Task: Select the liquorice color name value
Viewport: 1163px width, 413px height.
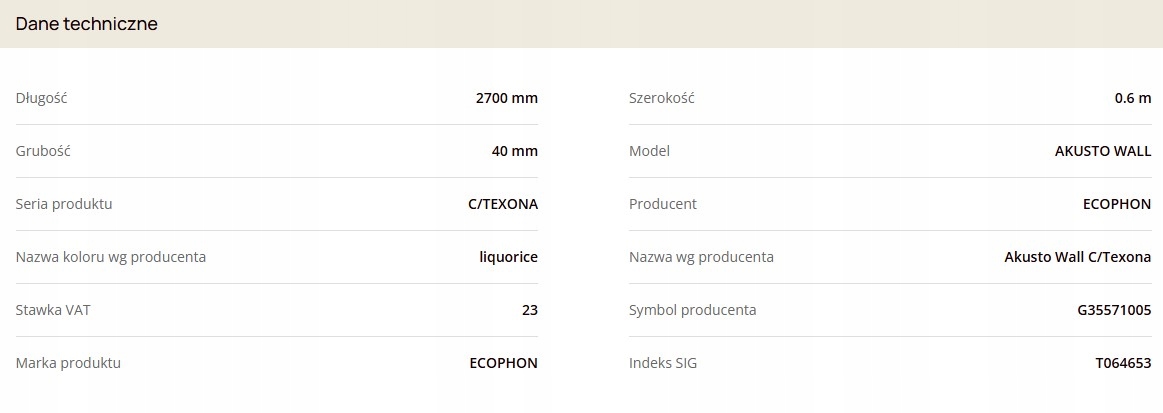Action: (x=508, y=257)
